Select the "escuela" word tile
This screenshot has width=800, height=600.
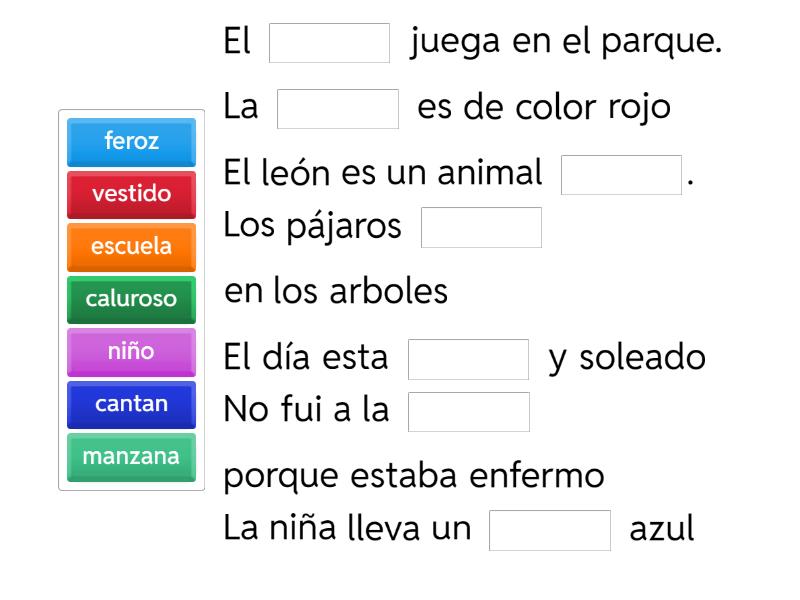[130, 246]
